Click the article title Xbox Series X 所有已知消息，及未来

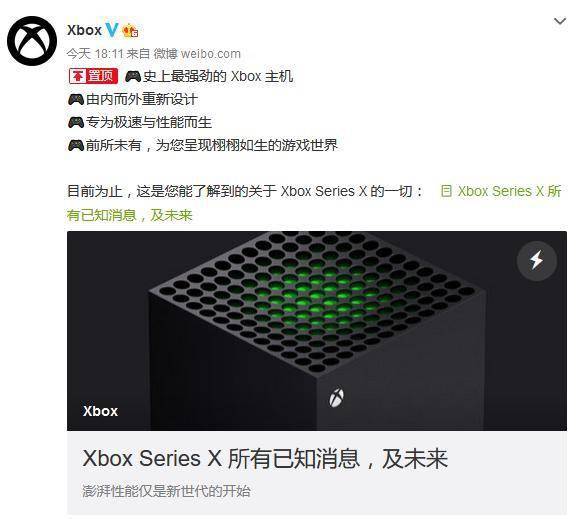pyautogui.click(x=265, y=459)
